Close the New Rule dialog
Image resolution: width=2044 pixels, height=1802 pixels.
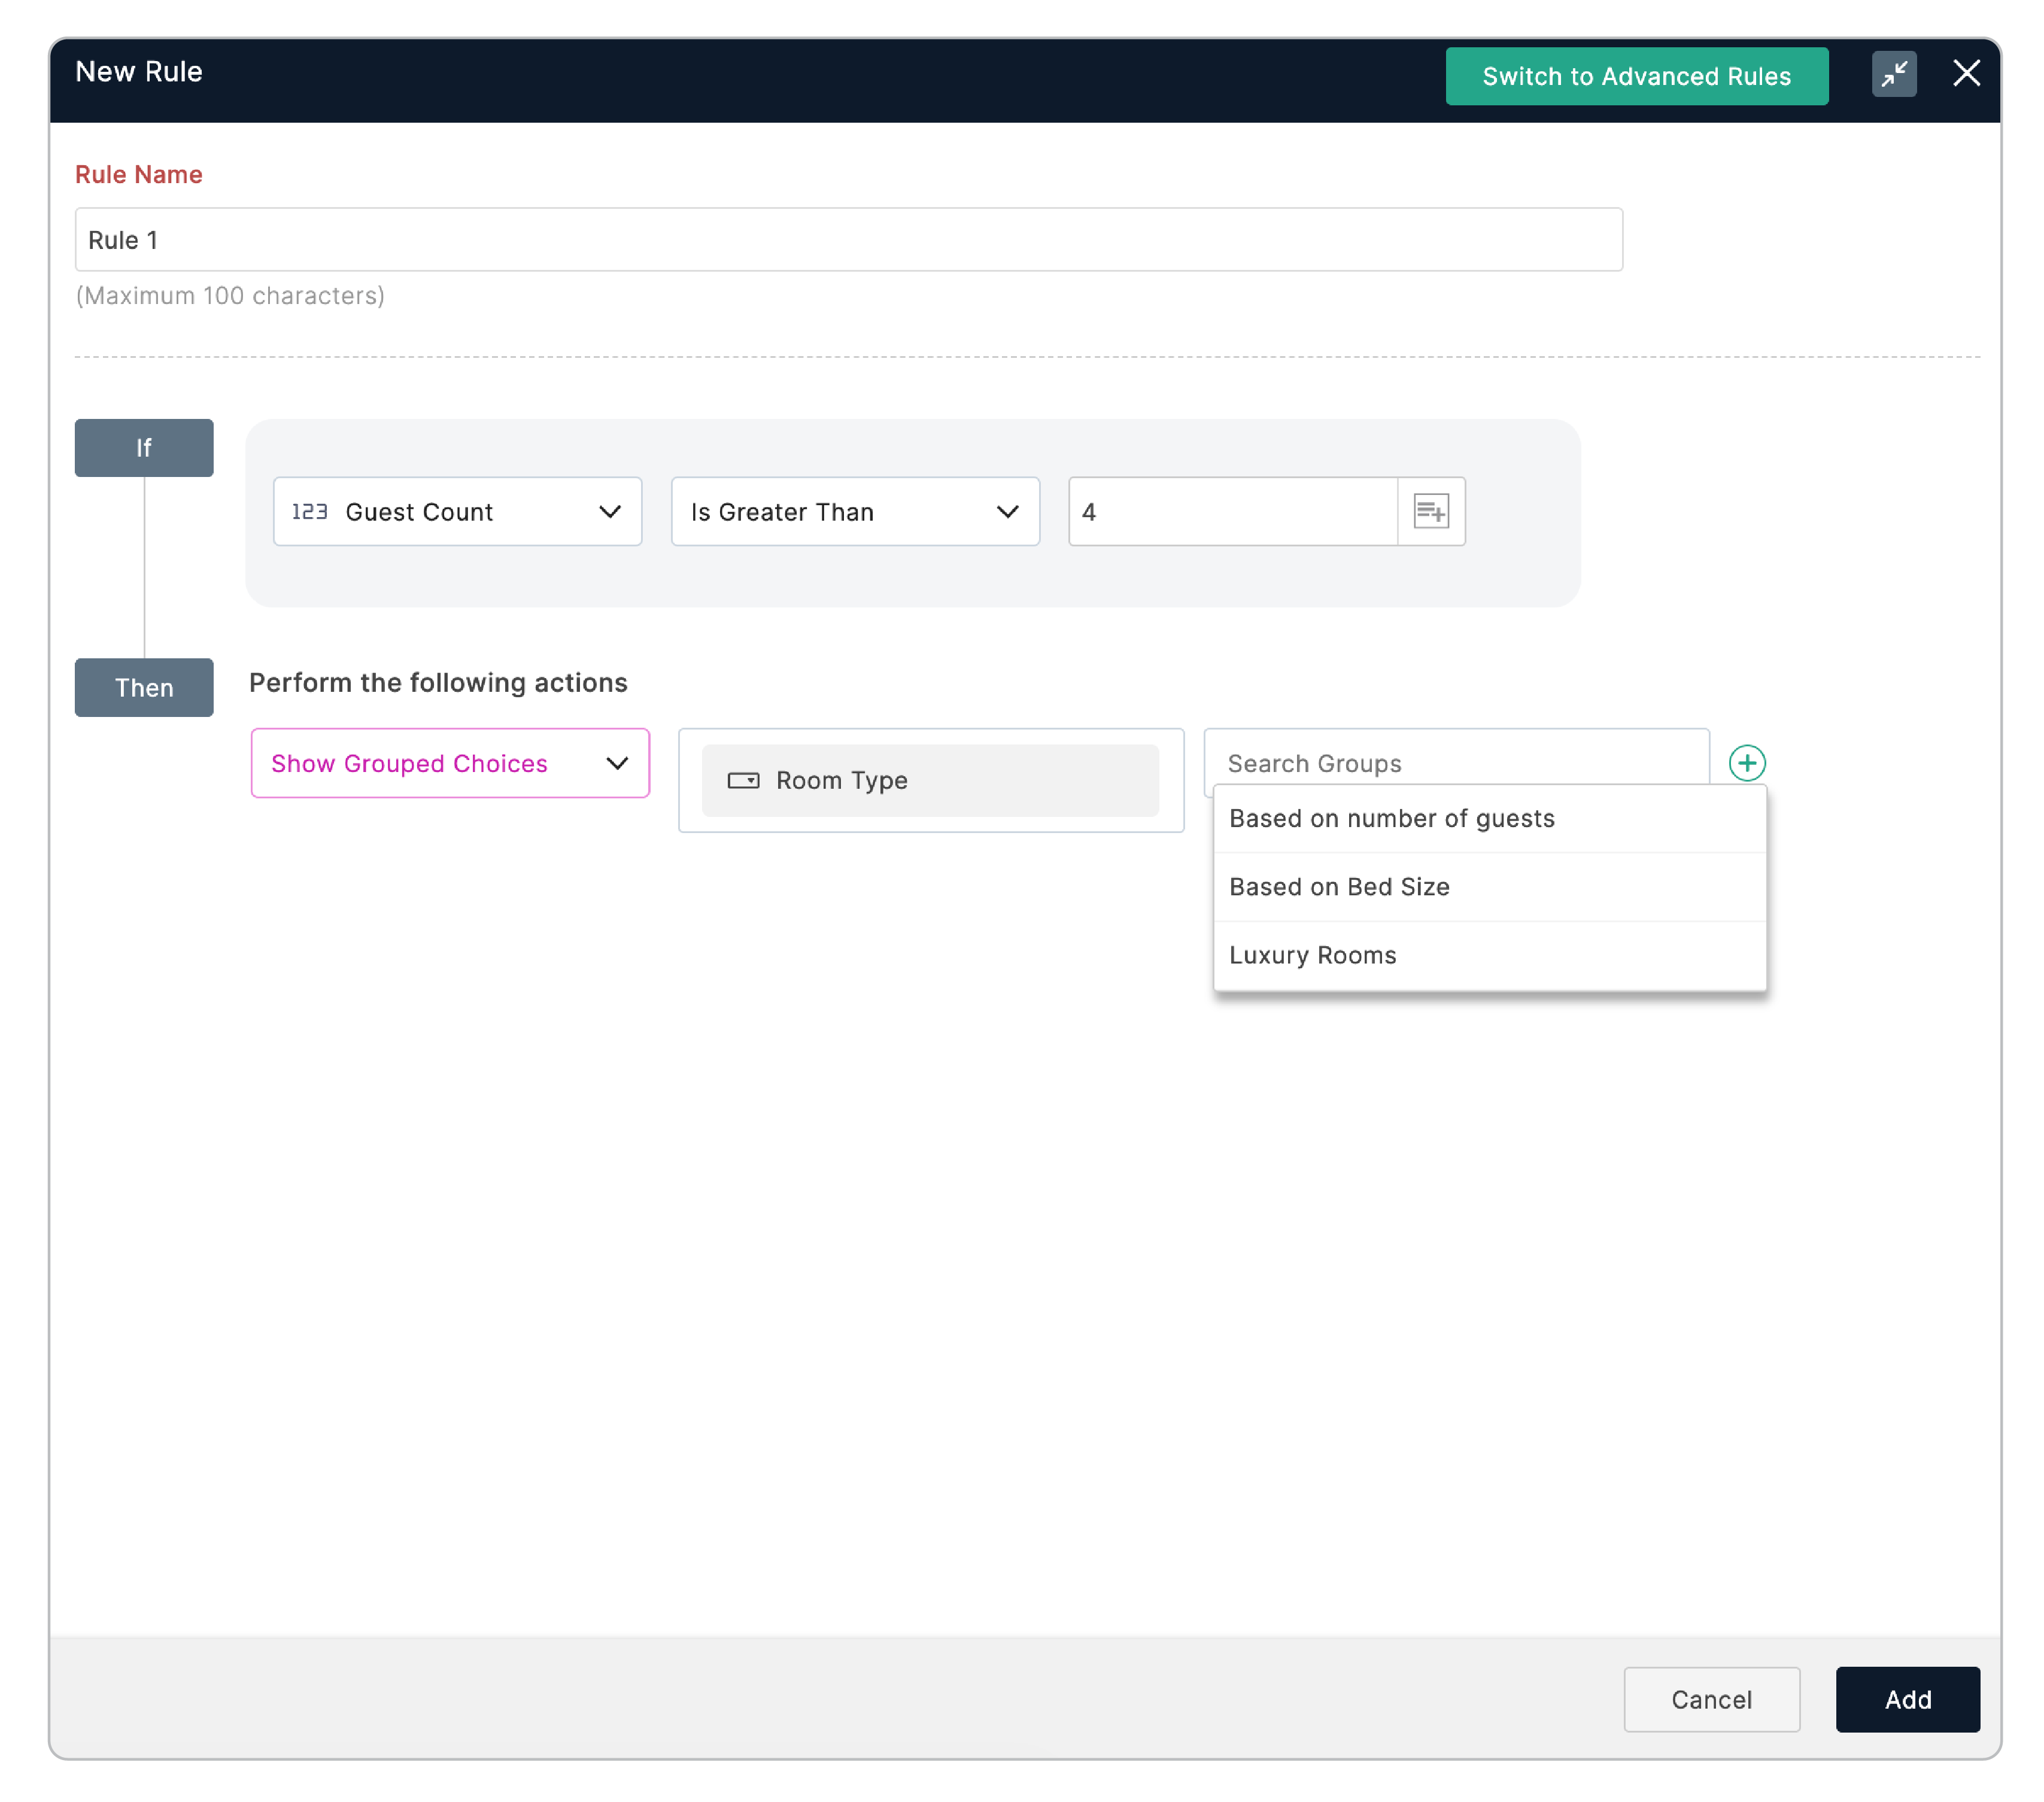point(1966,73)
